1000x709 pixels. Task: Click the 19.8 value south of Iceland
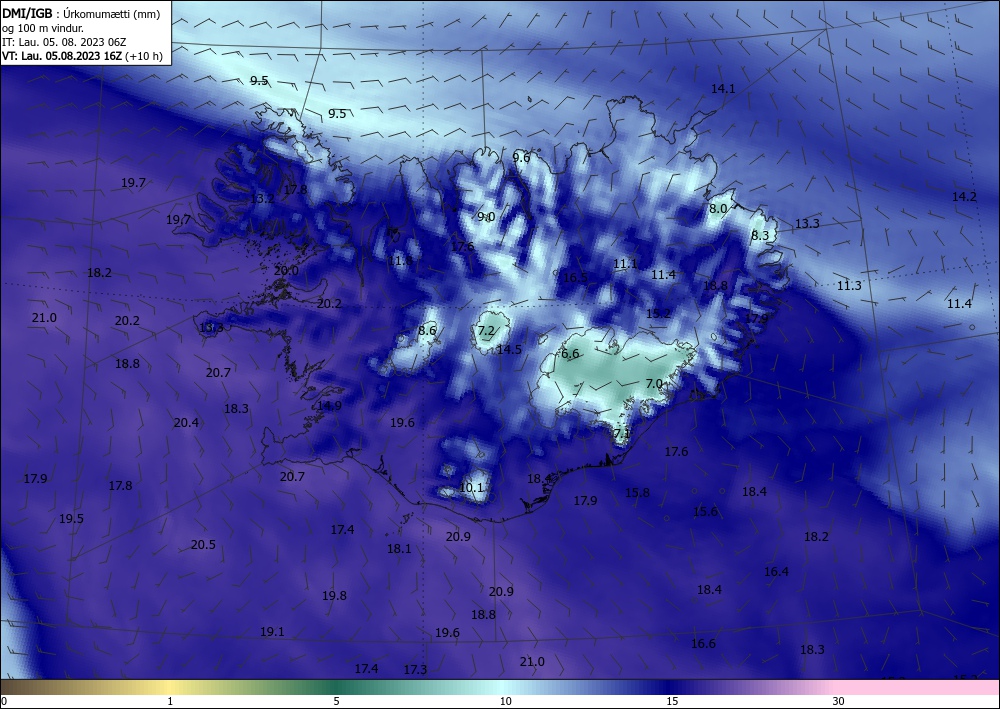pos(334,596)
